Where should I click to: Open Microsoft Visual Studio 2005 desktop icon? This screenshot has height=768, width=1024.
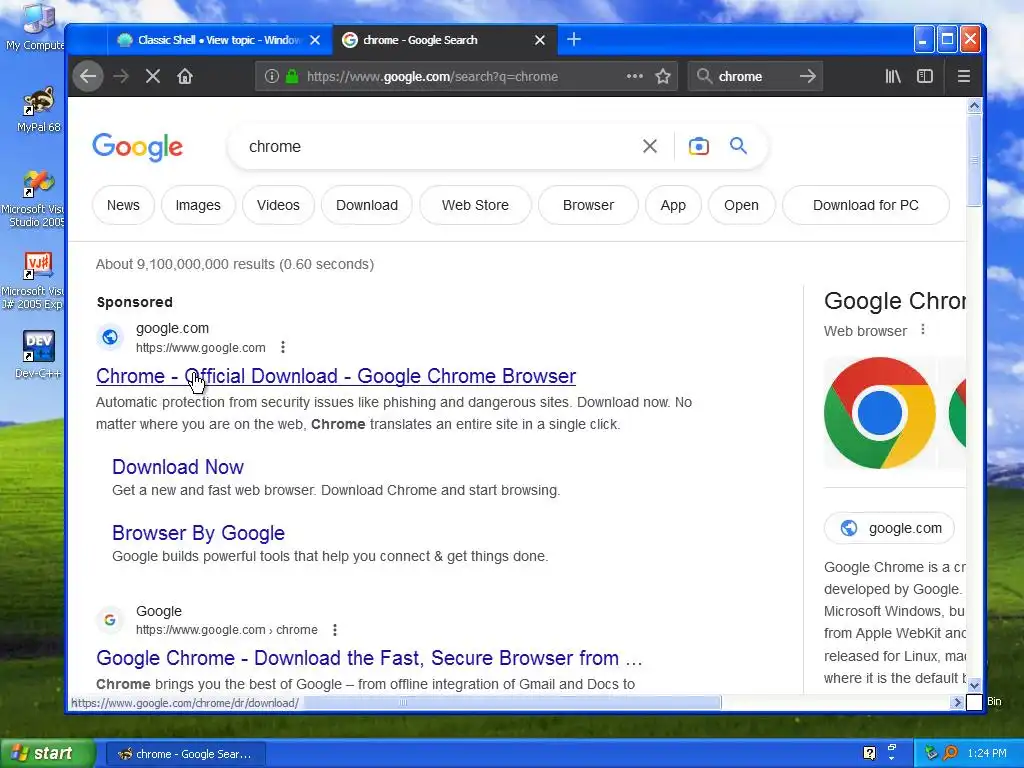(34, 199)
